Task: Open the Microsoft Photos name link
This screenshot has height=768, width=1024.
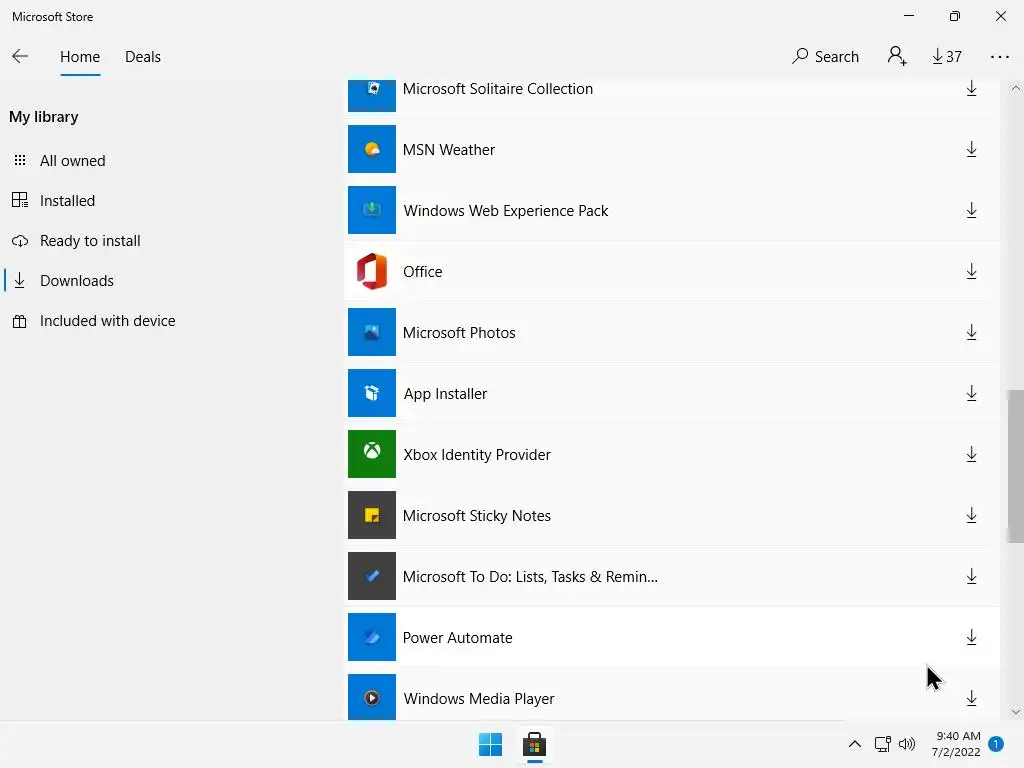Action: (459, 332)
